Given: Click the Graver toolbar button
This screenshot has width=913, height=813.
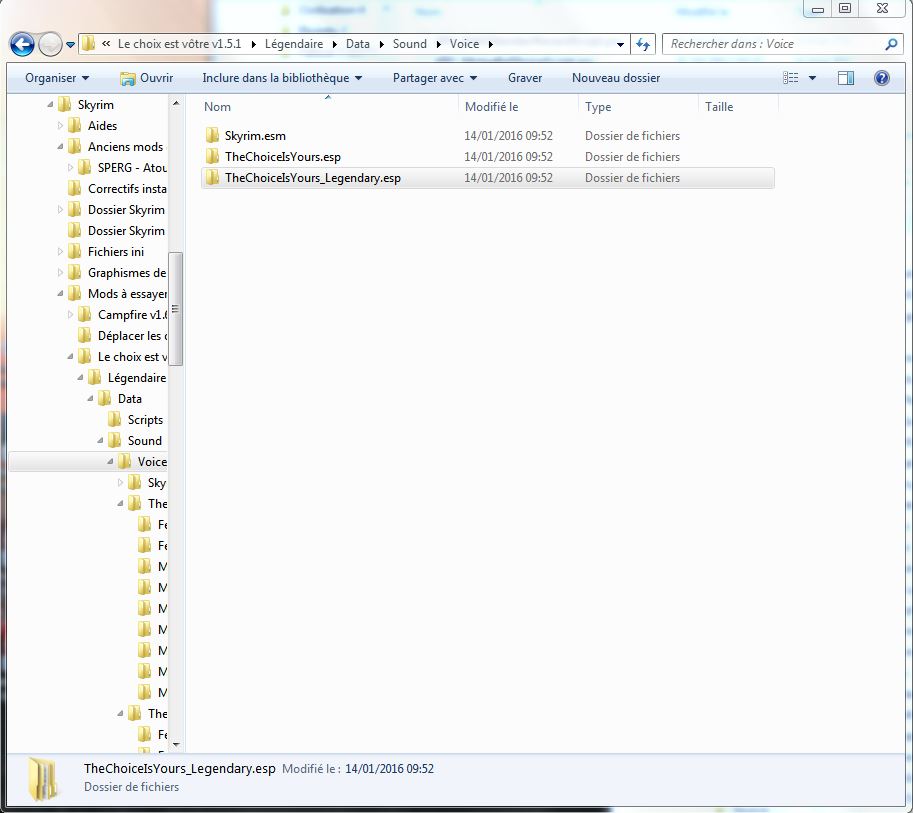Looking at the screenshot, I should tap(525, 78).
